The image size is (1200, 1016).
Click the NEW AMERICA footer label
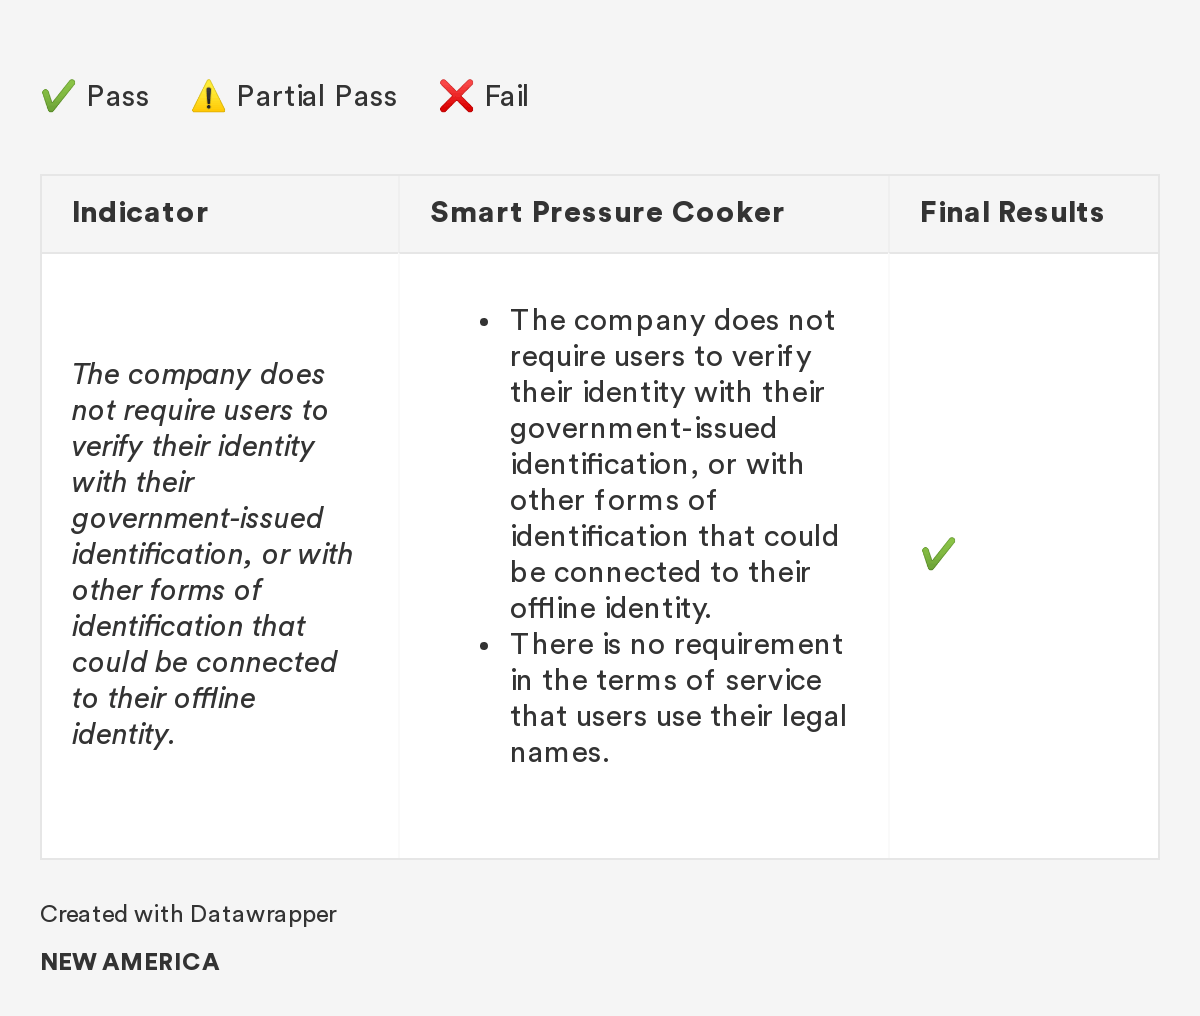130,962
